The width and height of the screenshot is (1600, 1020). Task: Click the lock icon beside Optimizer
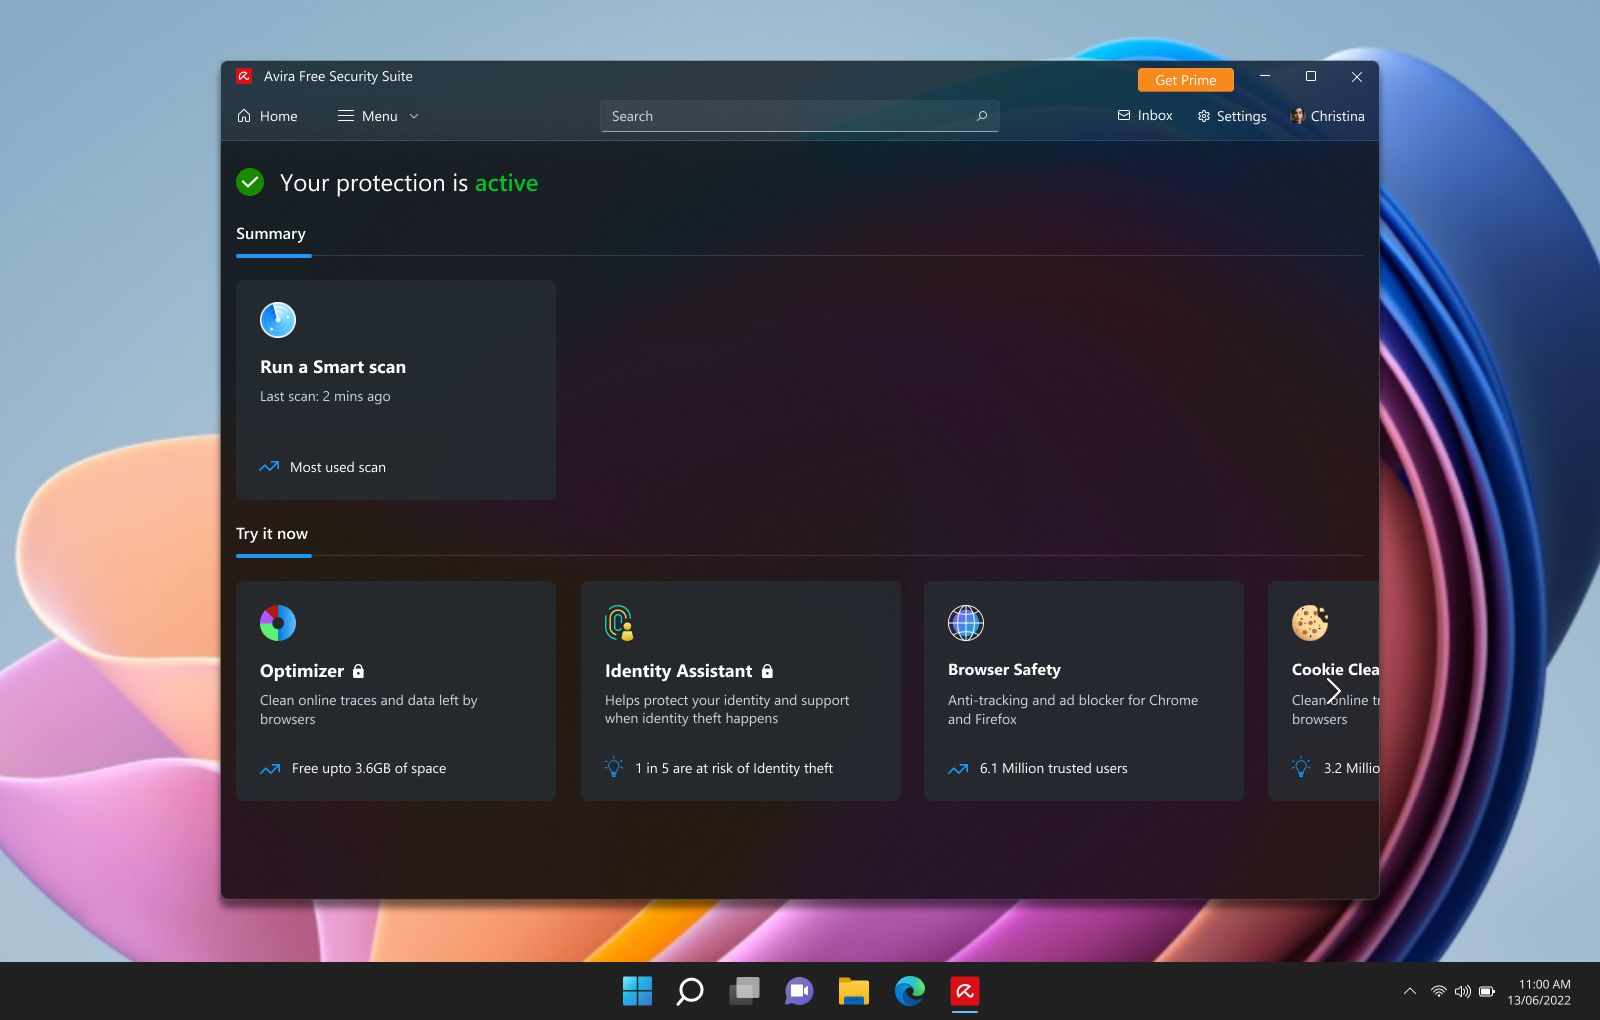(358, 671)
